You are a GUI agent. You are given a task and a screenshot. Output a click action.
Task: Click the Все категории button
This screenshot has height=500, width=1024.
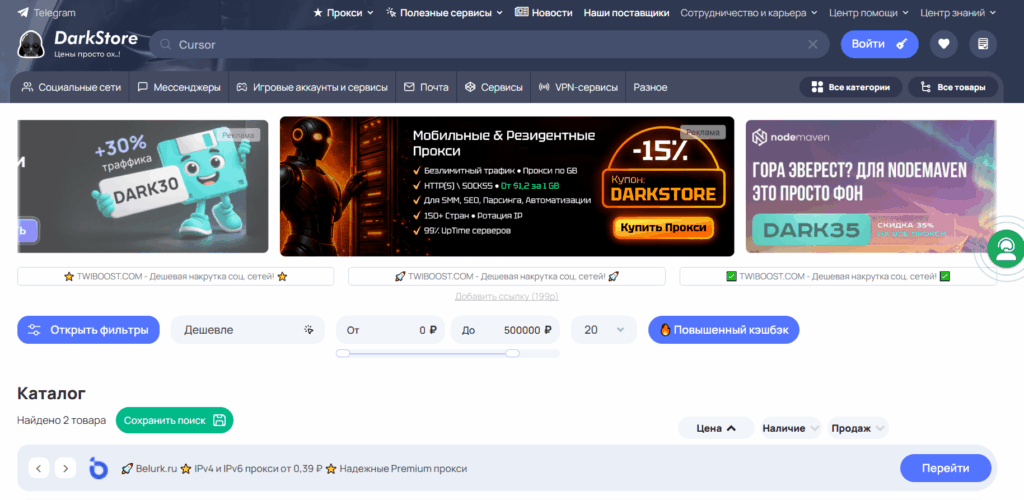851,87
